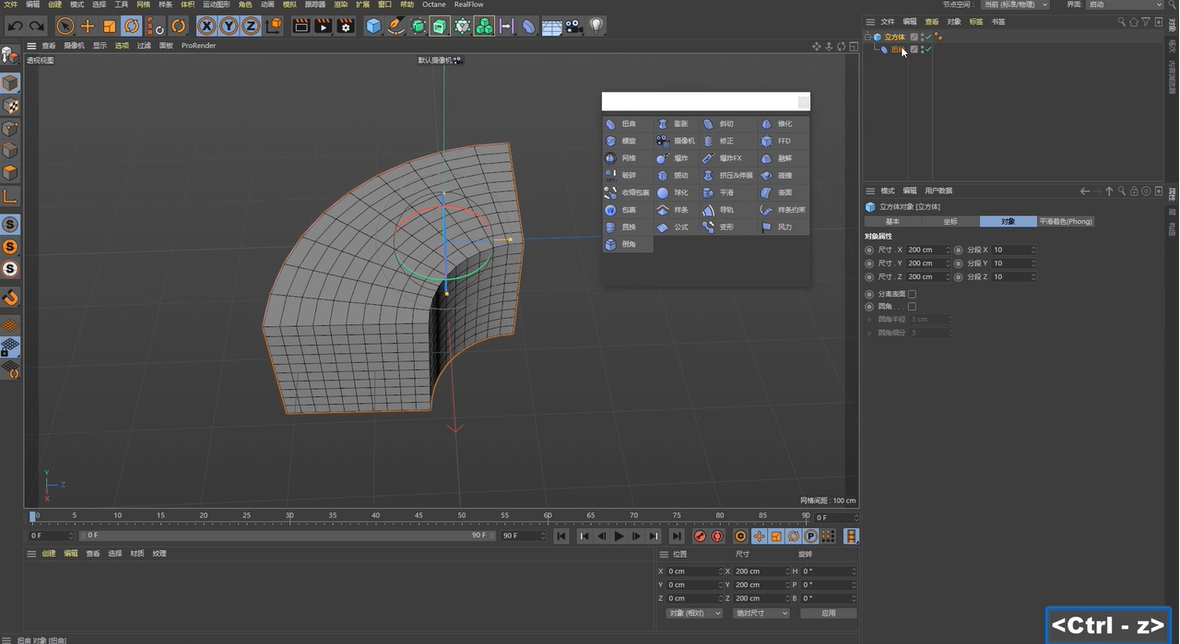
Task: Select the Scale tool icon
Action: (x=109, y=26)
